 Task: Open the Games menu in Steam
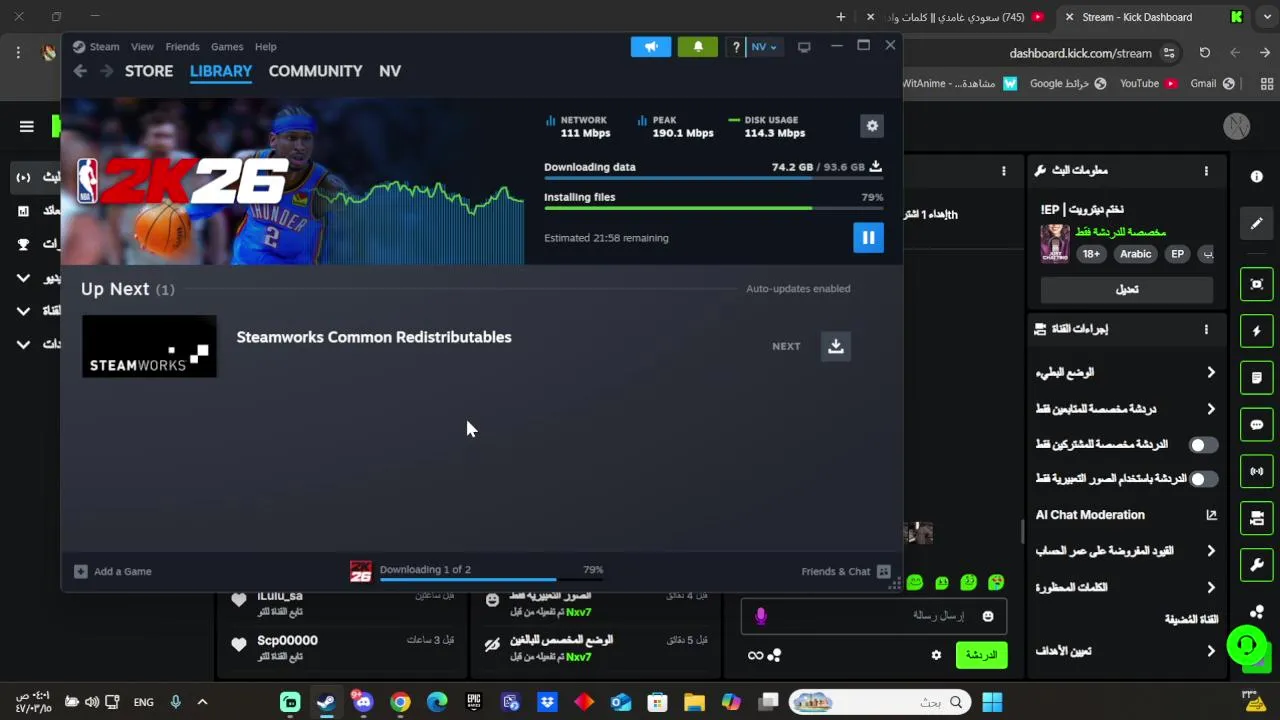[227, 47]
